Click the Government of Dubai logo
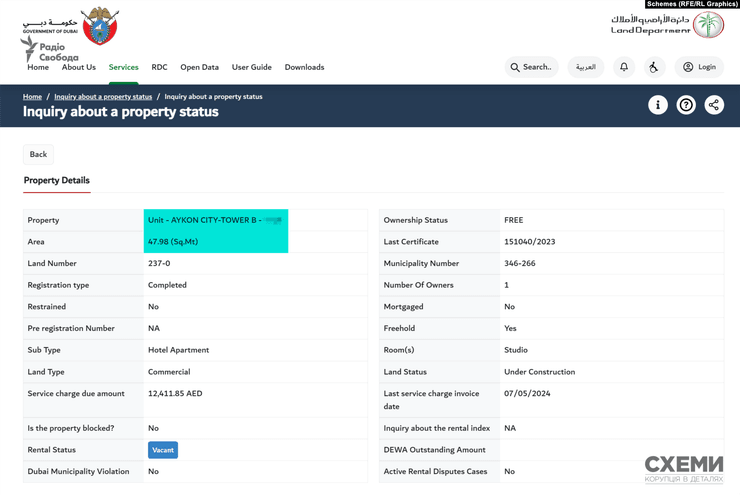Viewport: 740px width, 495px height. coord(70,27)
